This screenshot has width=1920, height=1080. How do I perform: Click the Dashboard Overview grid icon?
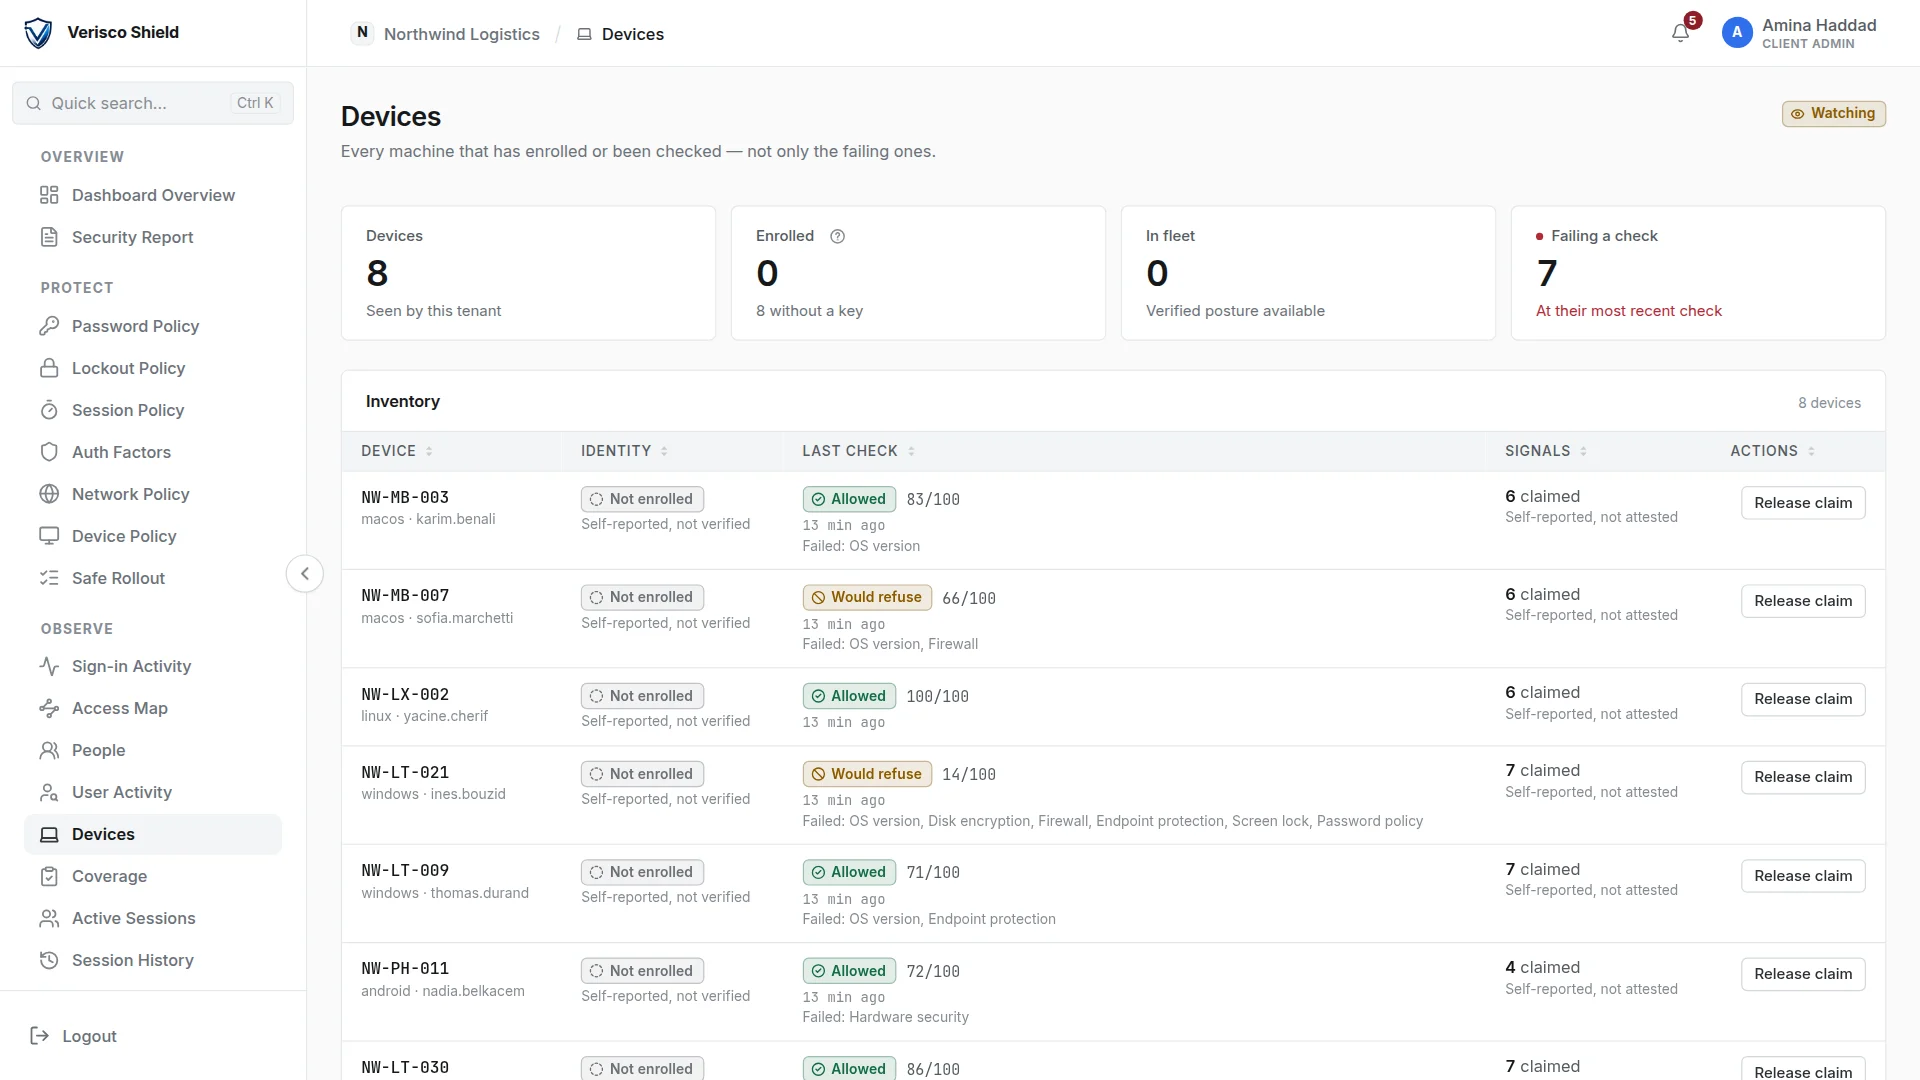(x=49, y=195)
